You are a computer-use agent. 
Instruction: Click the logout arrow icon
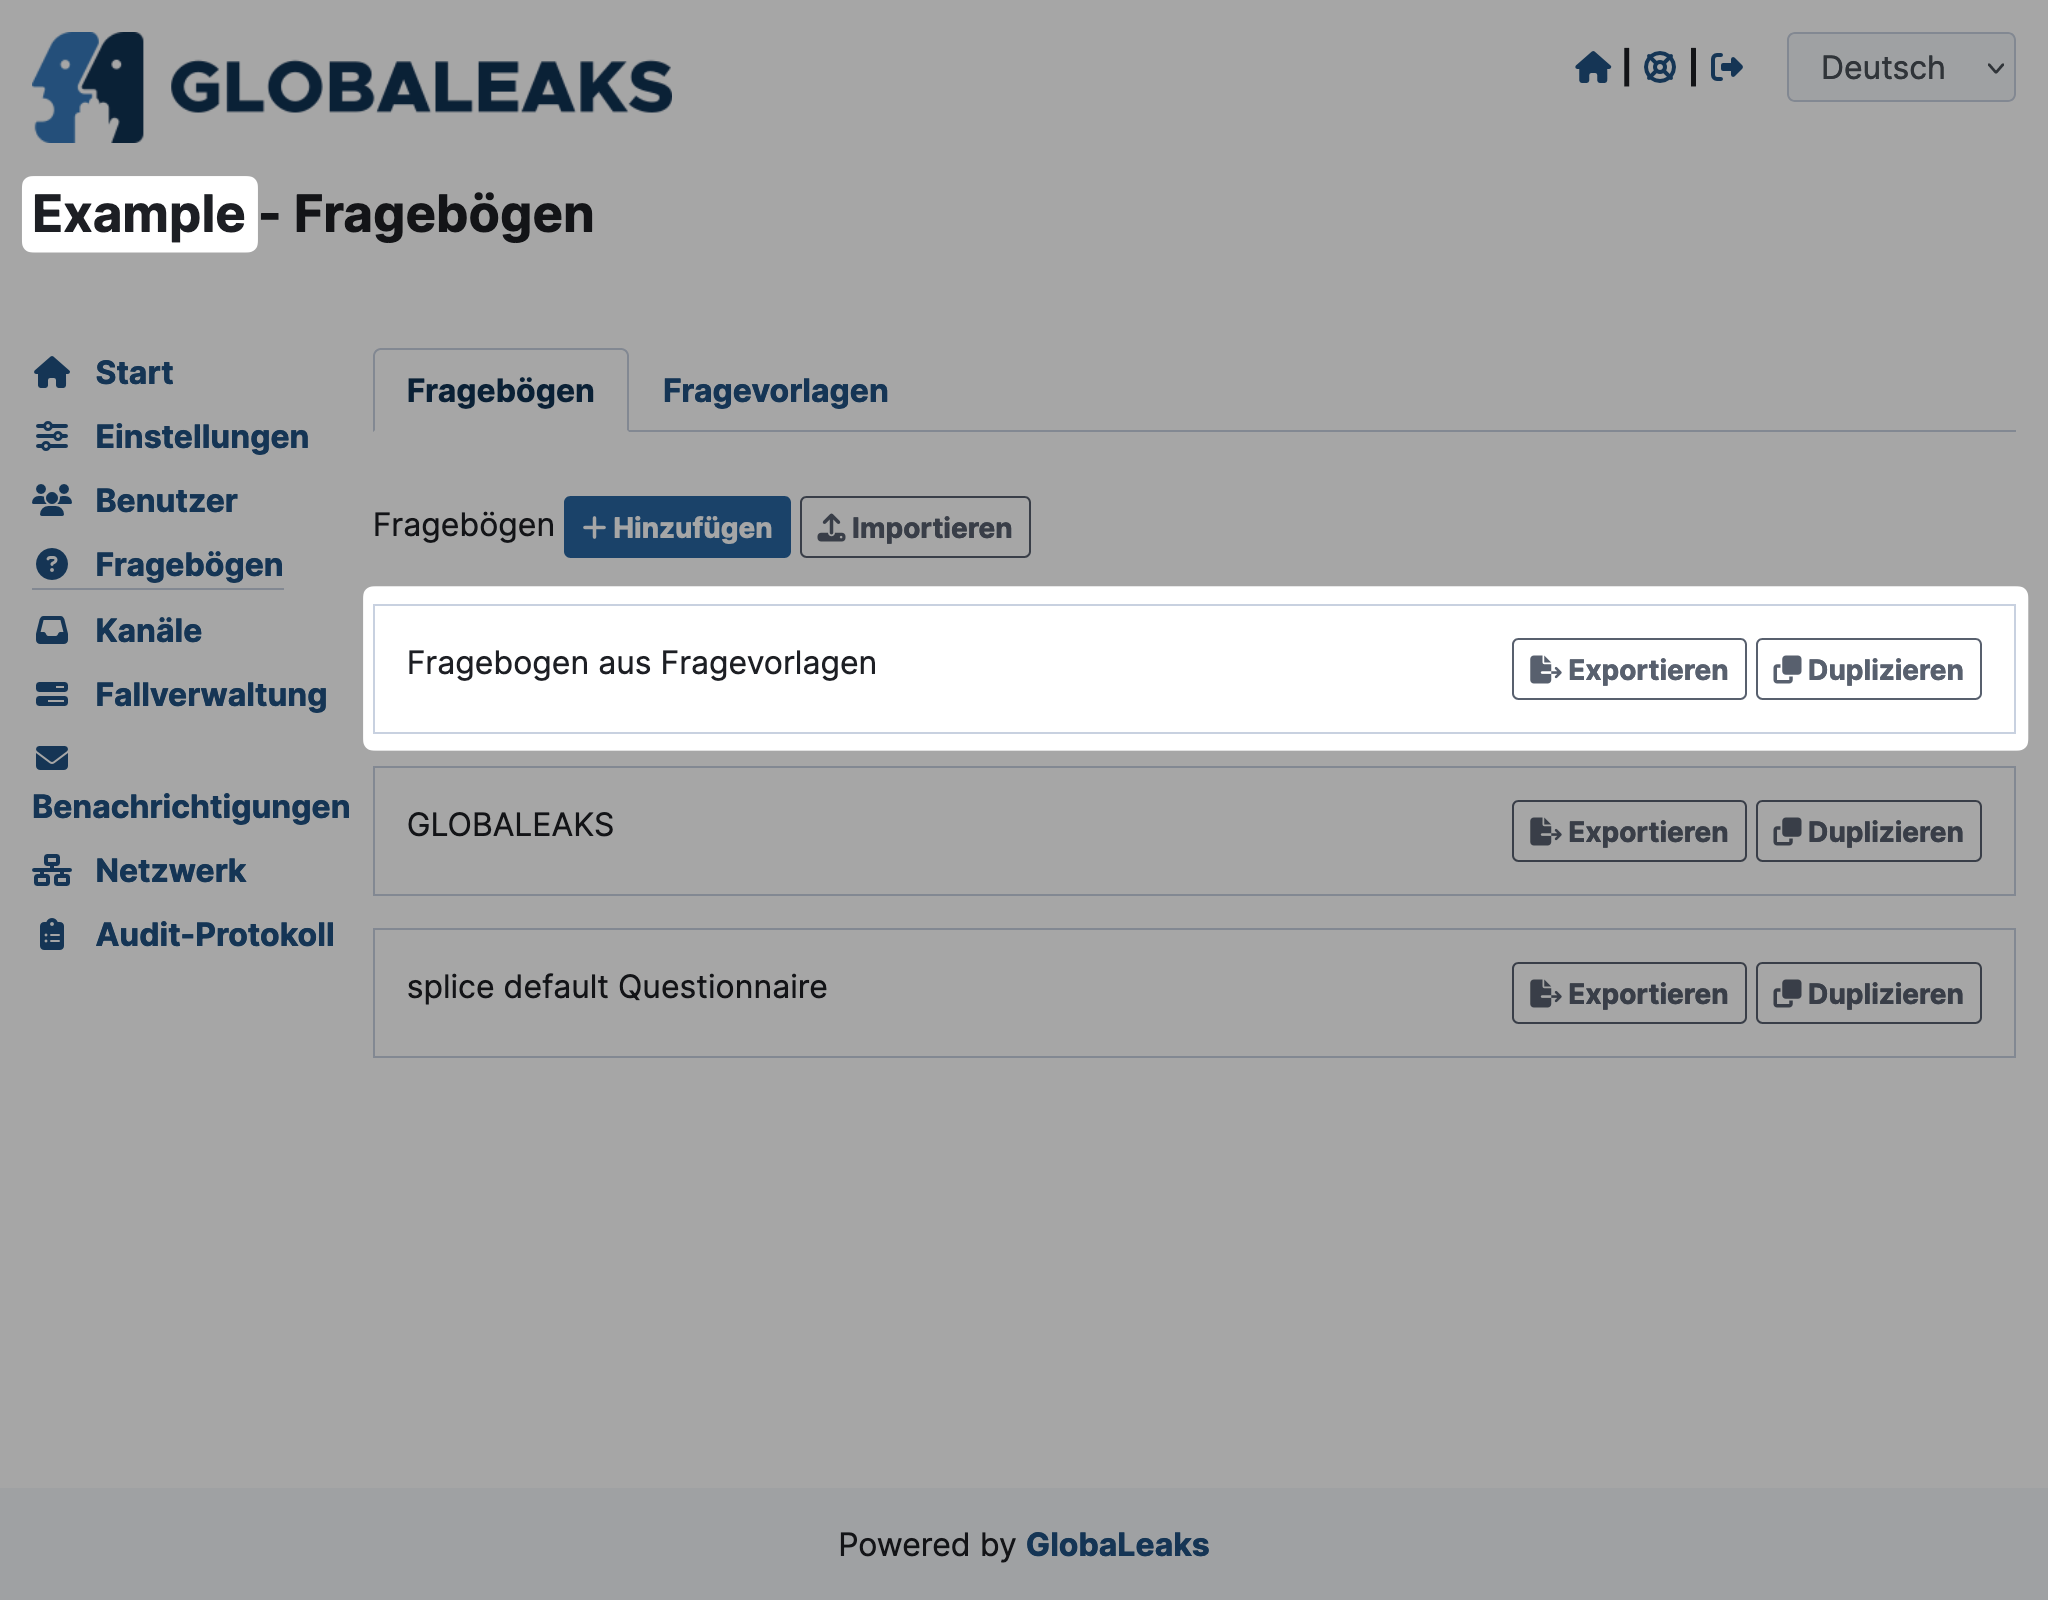click(x=1727, y=68)
